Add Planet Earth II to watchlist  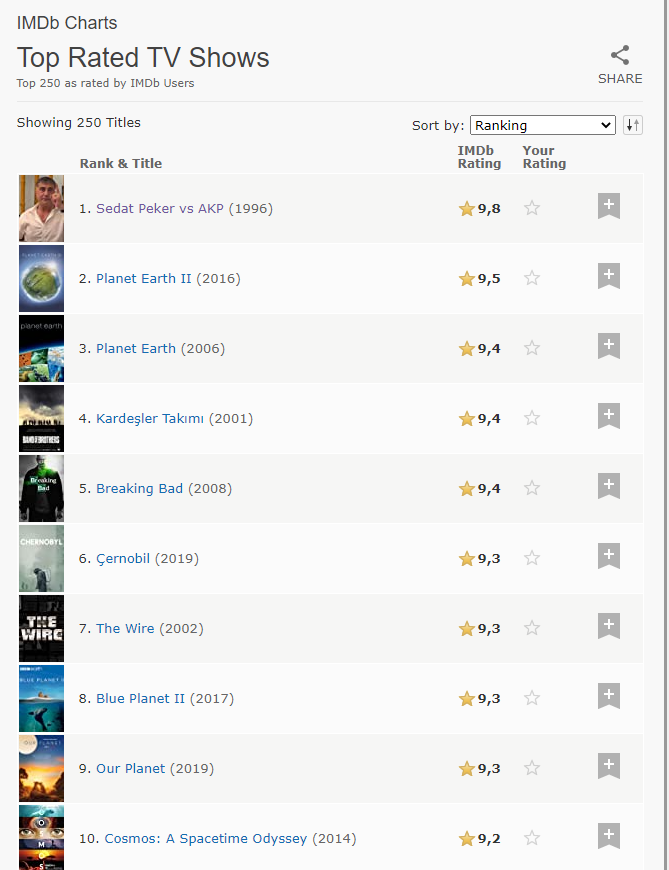(609, 276)
